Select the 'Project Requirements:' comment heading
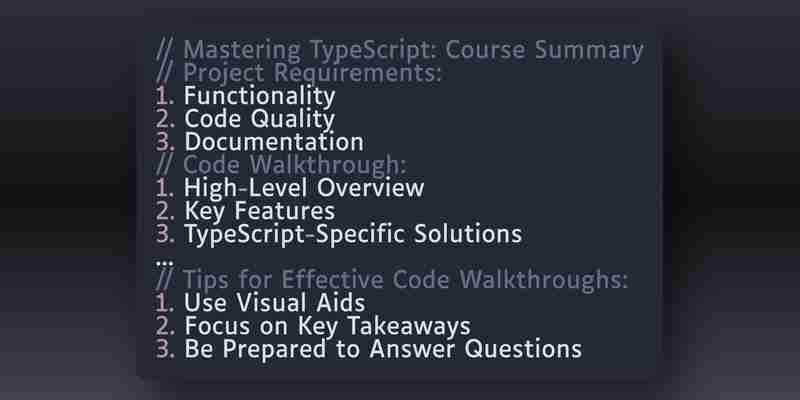Screen dimensions: 800x400 (x=299, y=73)
